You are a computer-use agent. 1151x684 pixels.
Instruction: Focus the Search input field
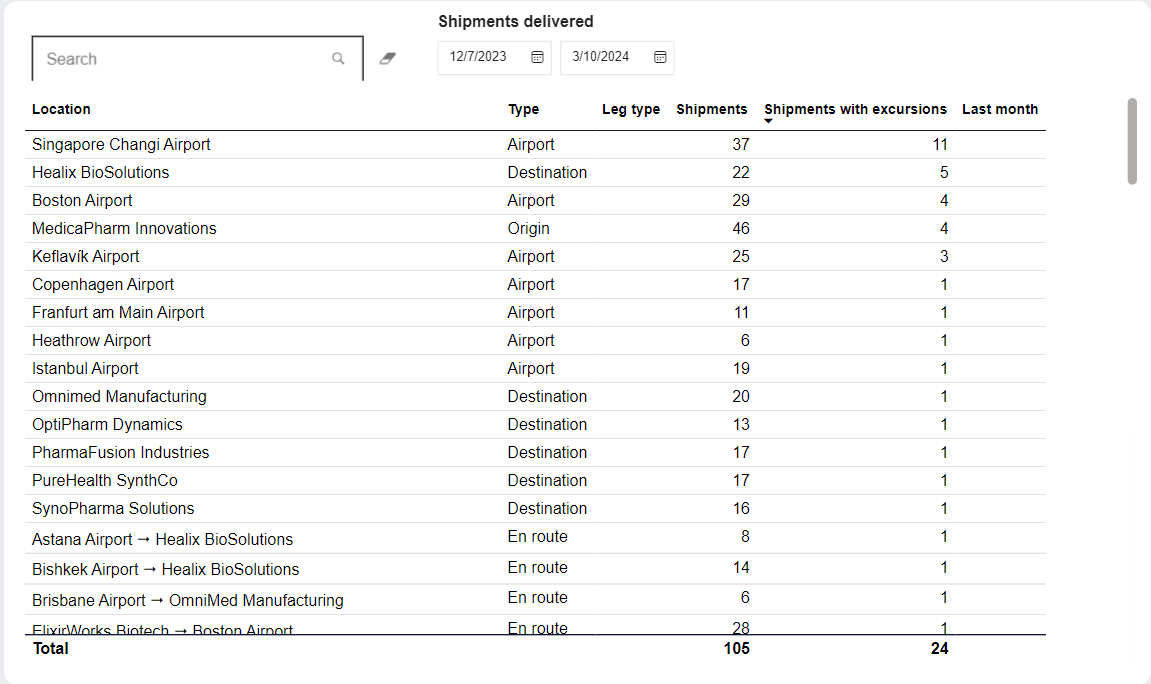click(197, 59)
